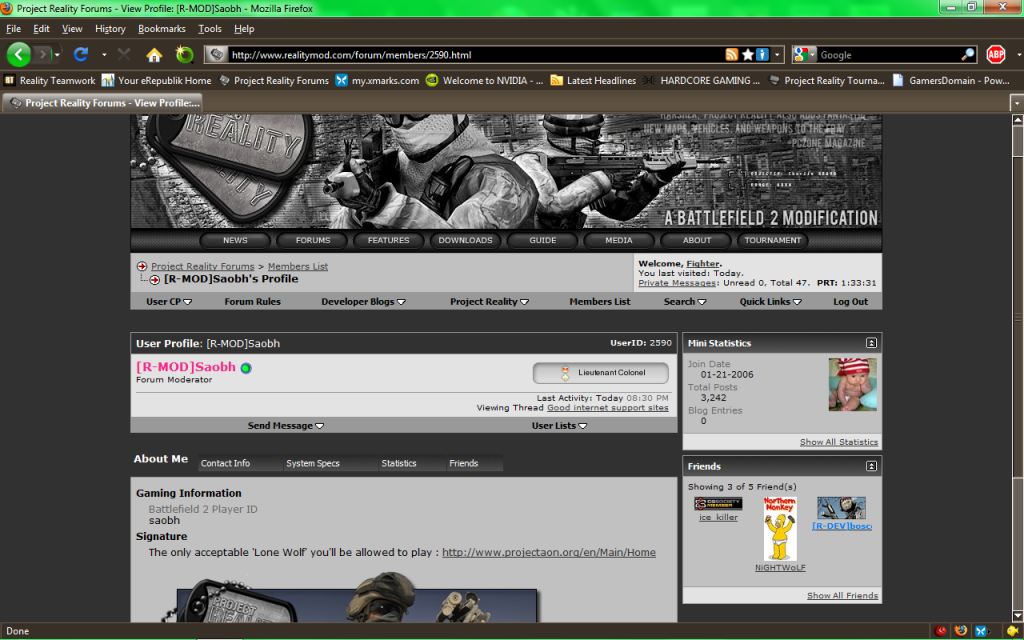Click in the URL address field
The height and width of the screenshot is (640, 1024).
click(x=470, y=54)
